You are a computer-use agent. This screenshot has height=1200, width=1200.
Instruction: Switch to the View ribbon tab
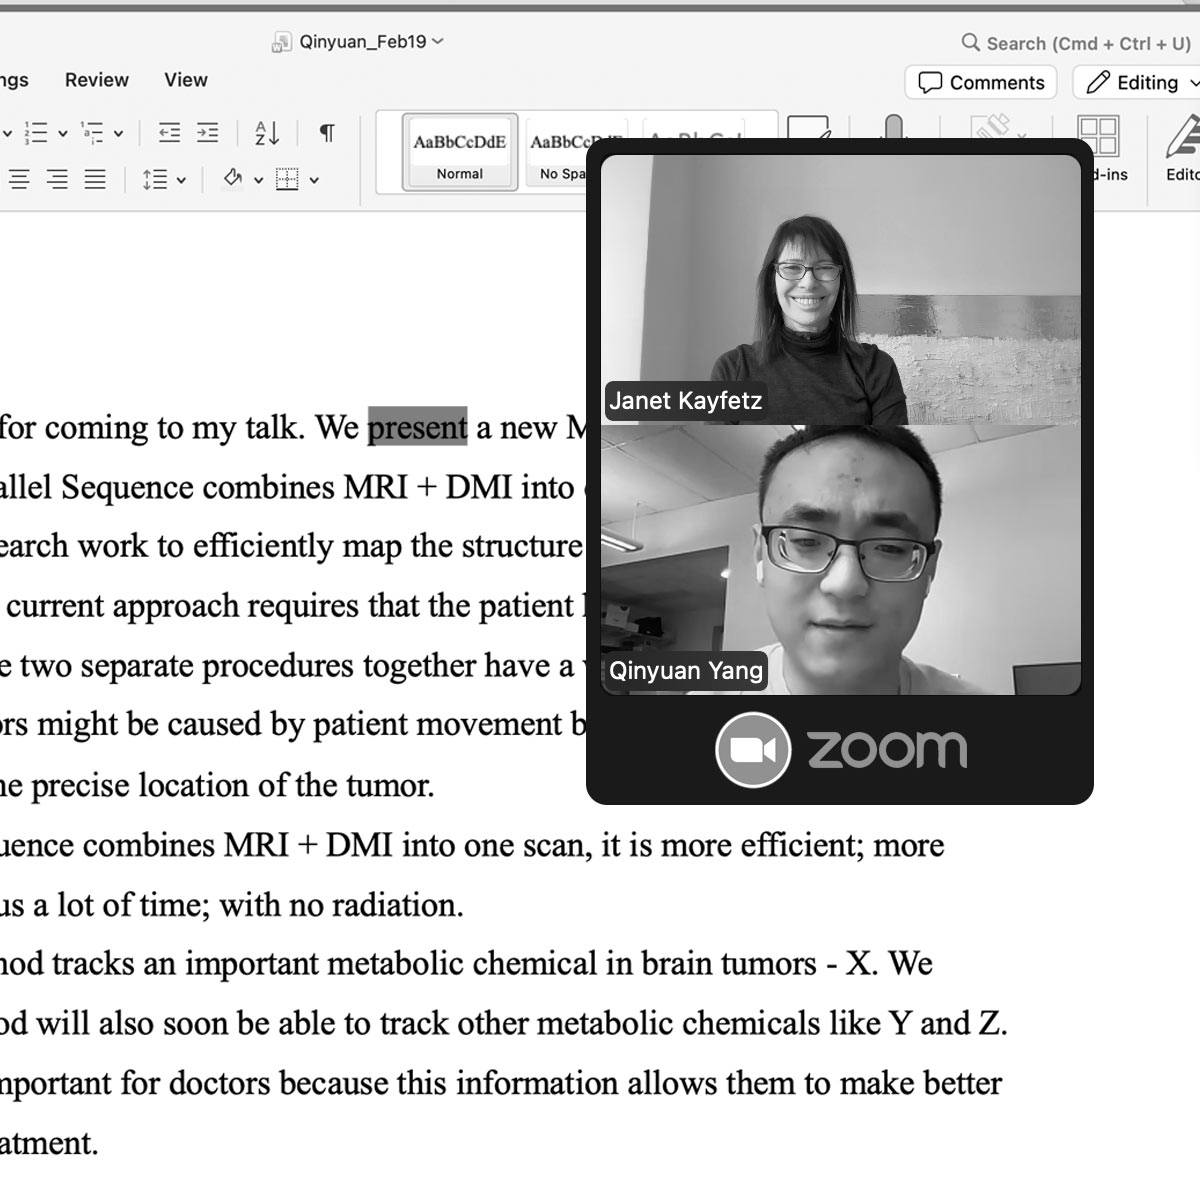pyautogui.click(x=186, y=80)
